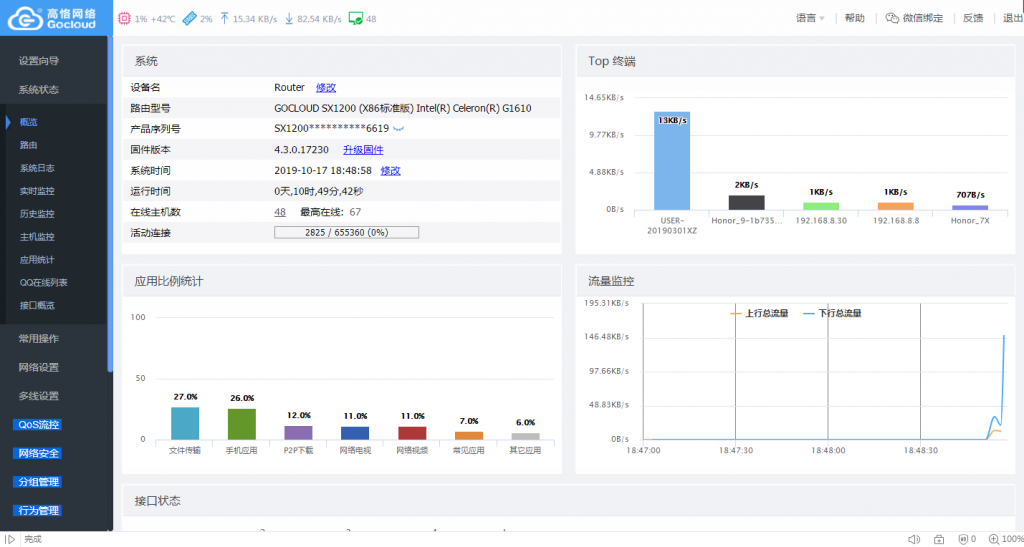Click the download speed arrow icon
Image resolution: width=1024 pixels, height=547 pixels.
[289, 18]
